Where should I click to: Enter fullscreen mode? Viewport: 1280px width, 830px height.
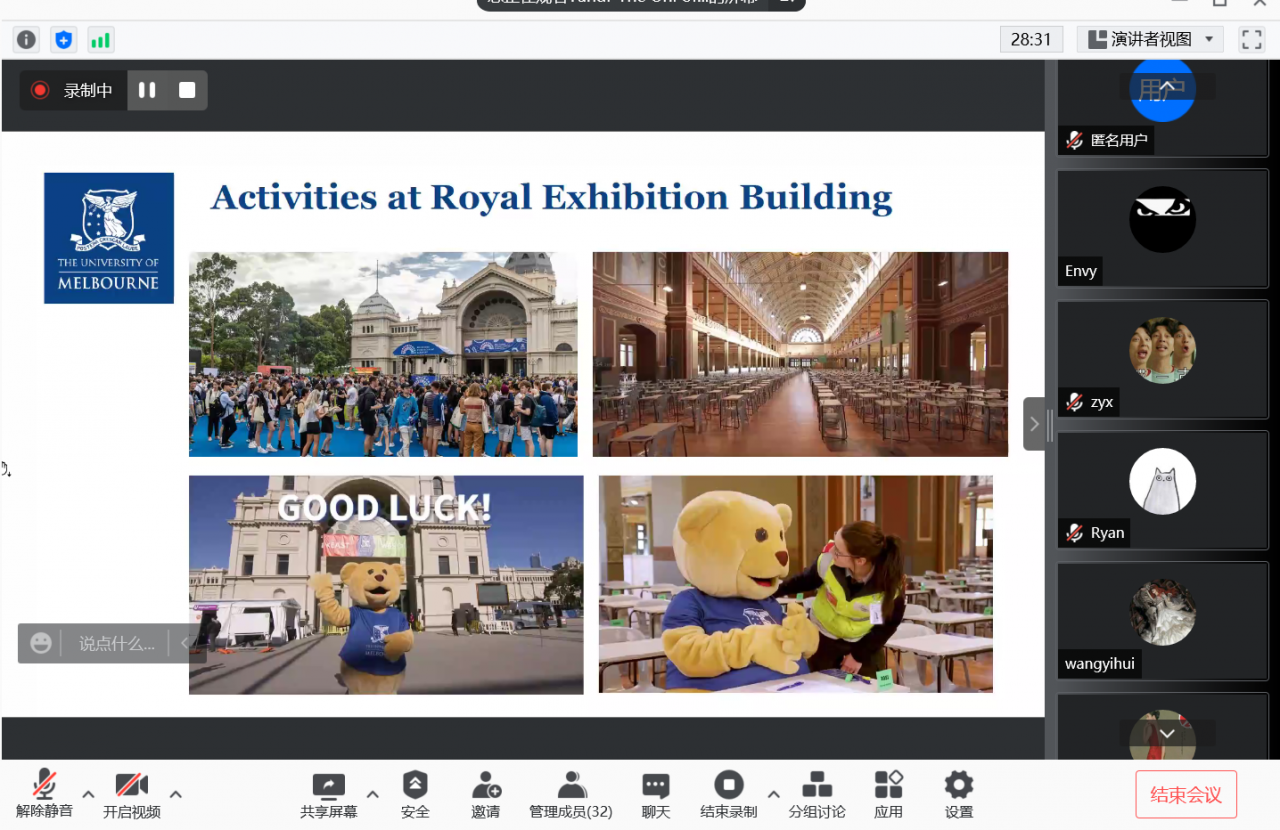(x=1251, y=40)
